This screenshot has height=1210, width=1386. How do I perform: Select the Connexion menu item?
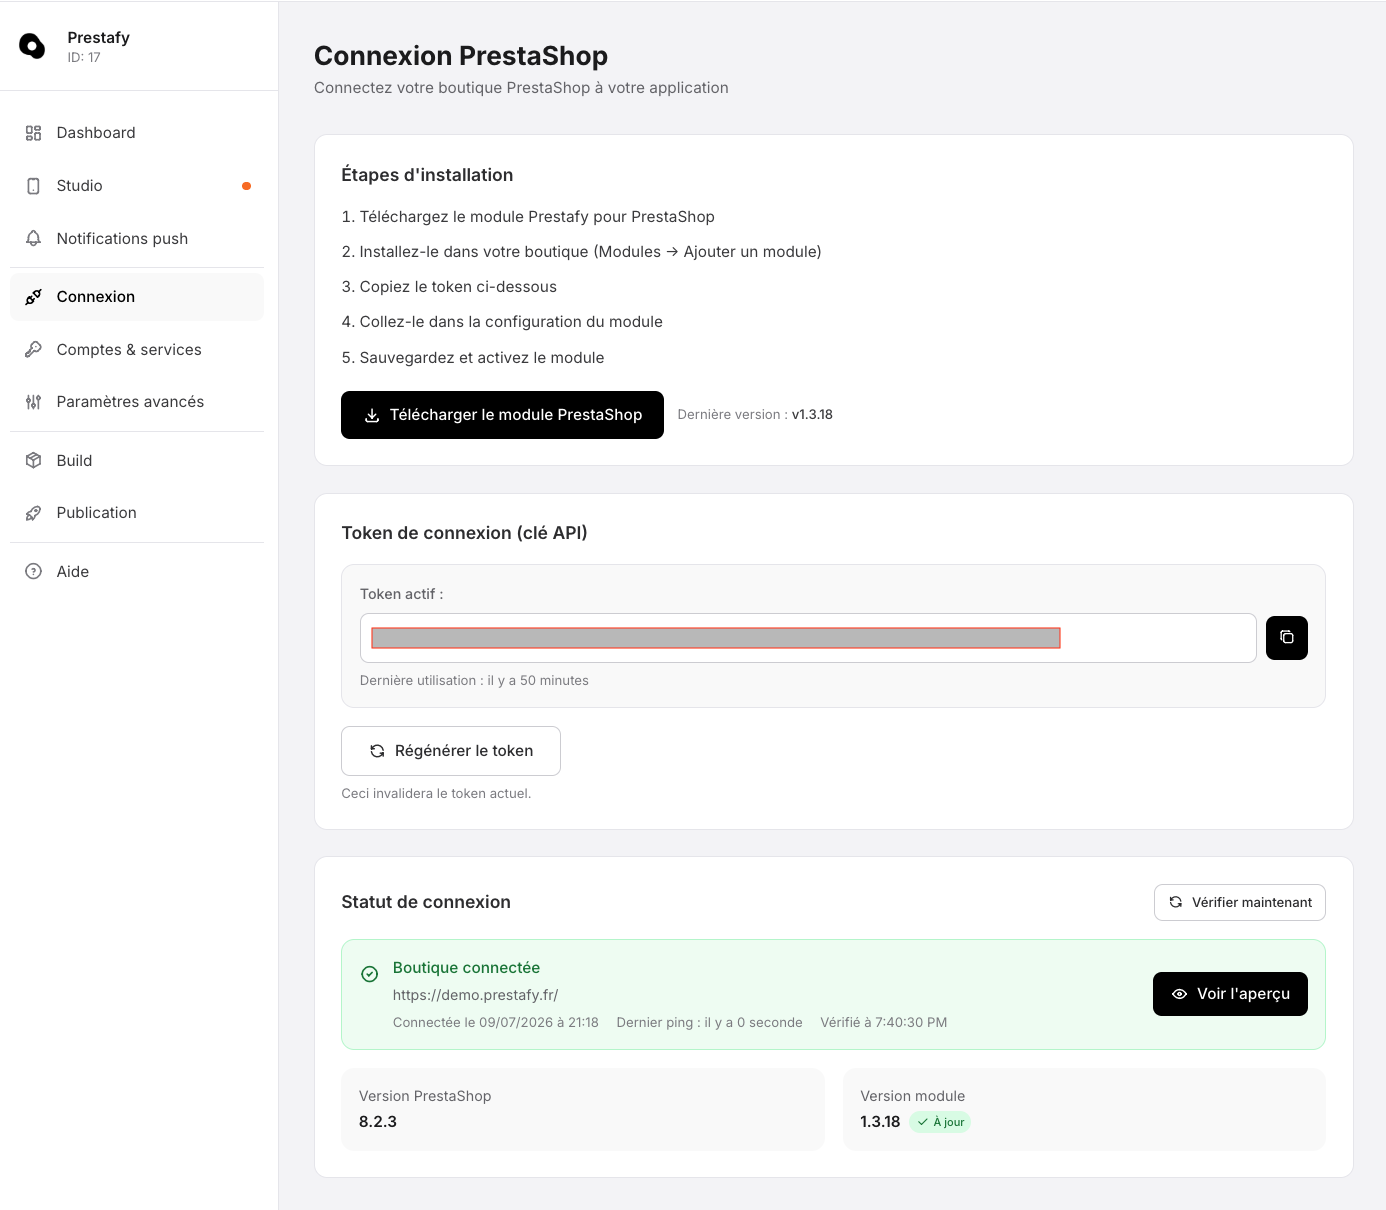click(137, 297)
